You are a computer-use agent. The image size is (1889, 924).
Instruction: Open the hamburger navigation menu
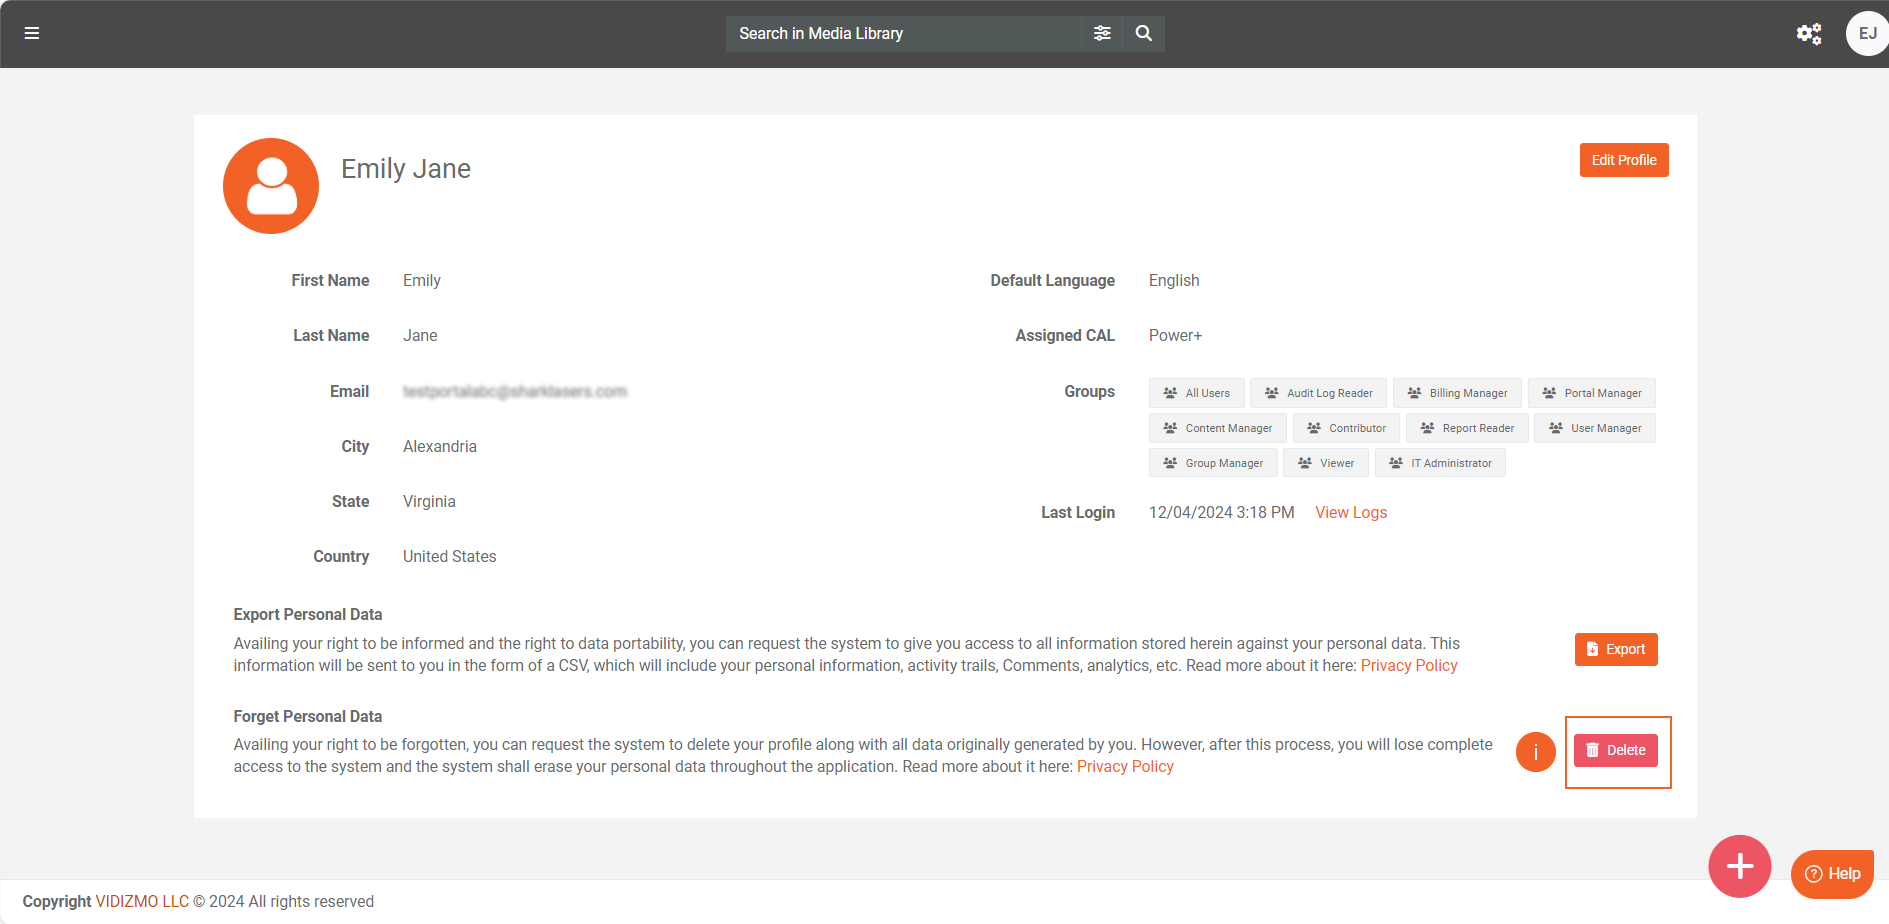tap(32, 33)
